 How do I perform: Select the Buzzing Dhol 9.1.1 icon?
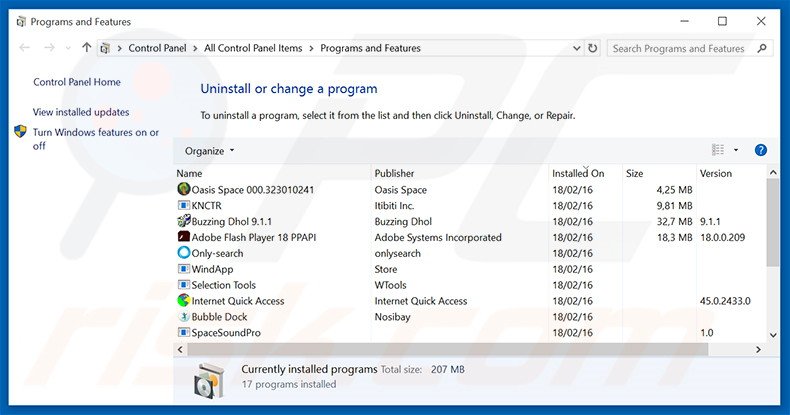(x=183, y=221)
